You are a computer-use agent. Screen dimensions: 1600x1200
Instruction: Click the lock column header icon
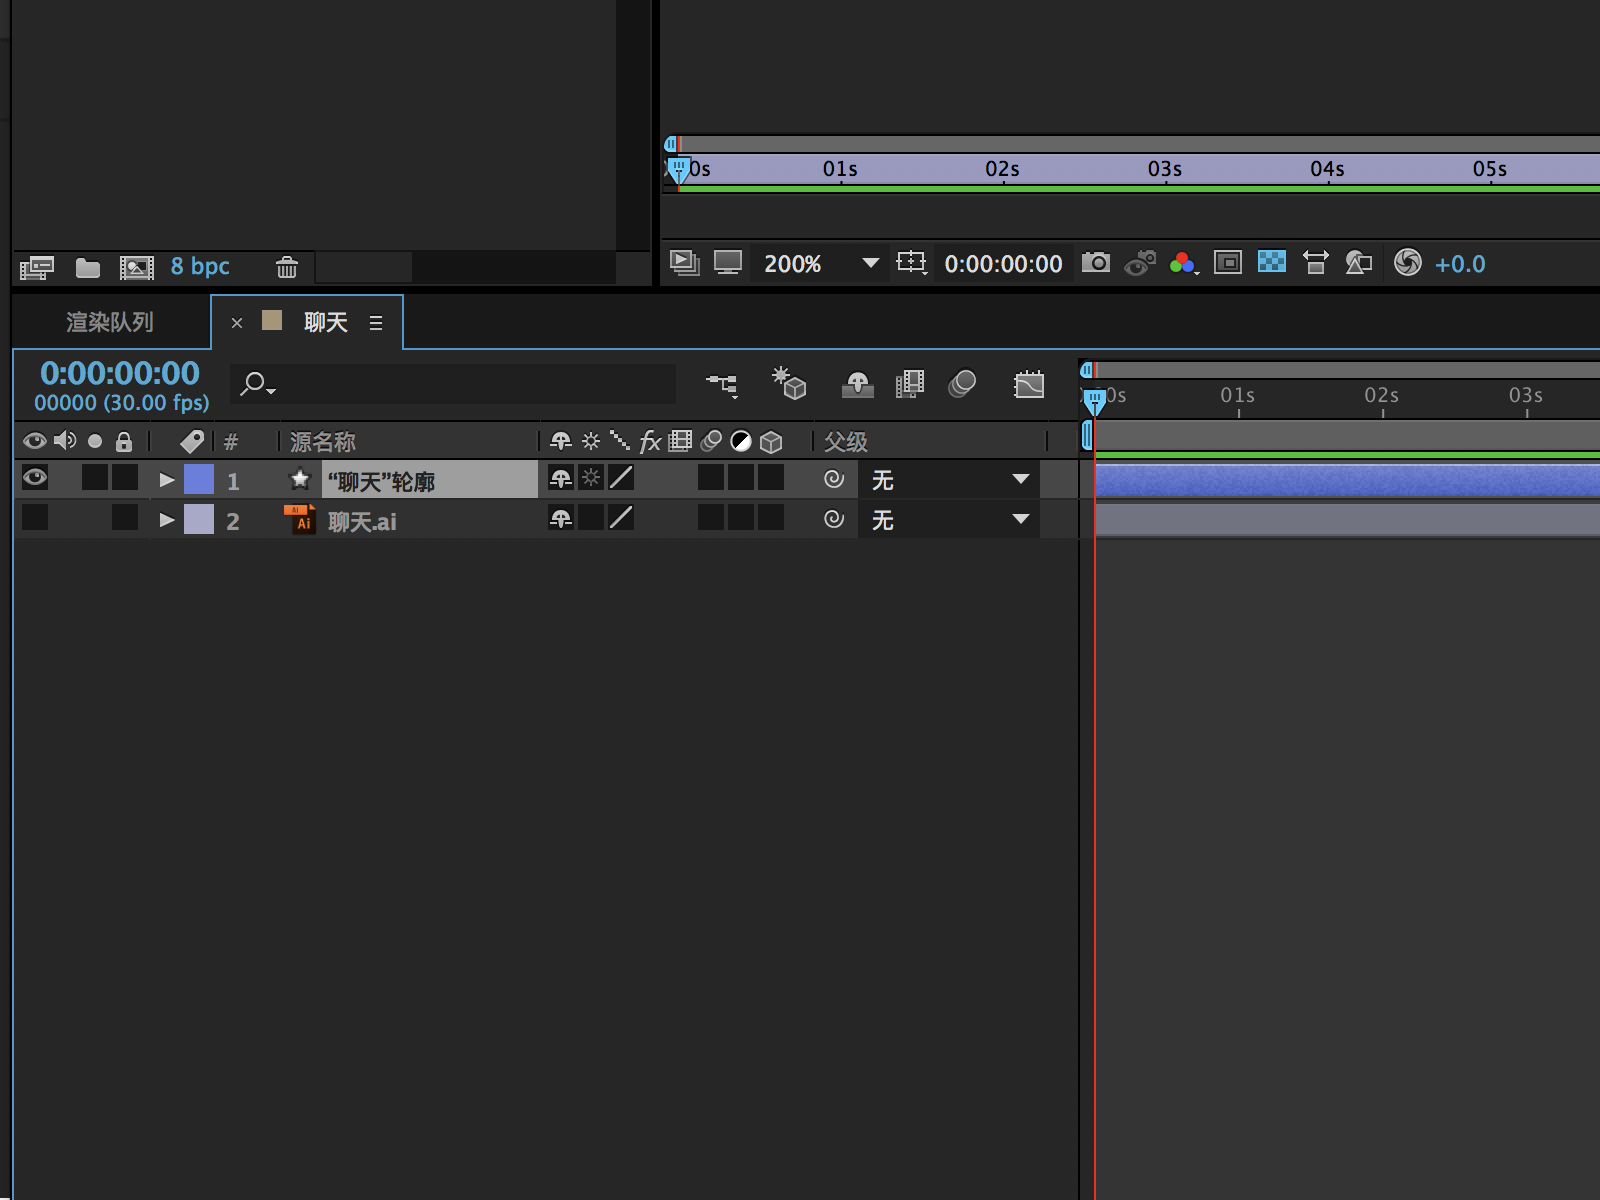124,441
